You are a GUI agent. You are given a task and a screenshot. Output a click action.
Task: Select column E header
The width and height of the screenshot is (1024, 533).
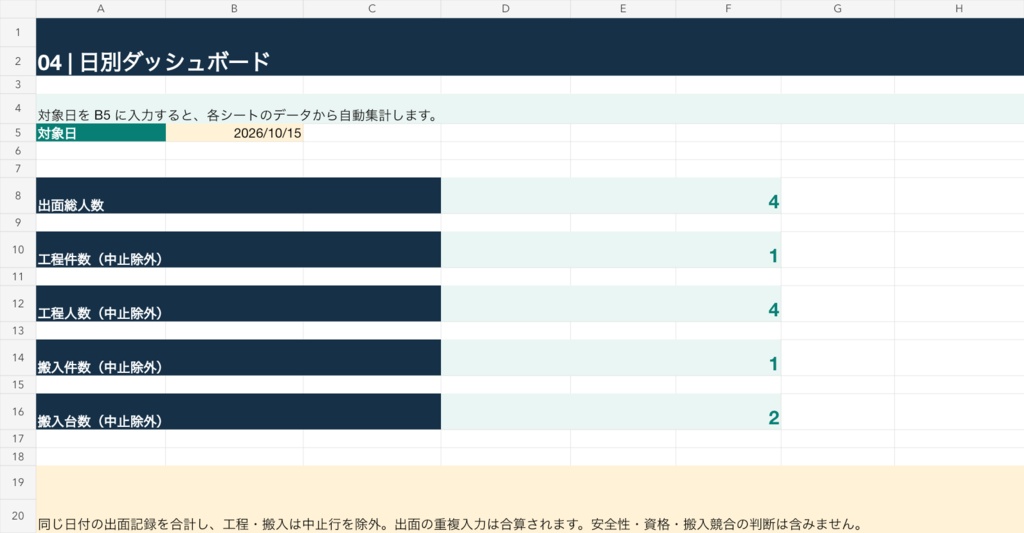[623, 8]
